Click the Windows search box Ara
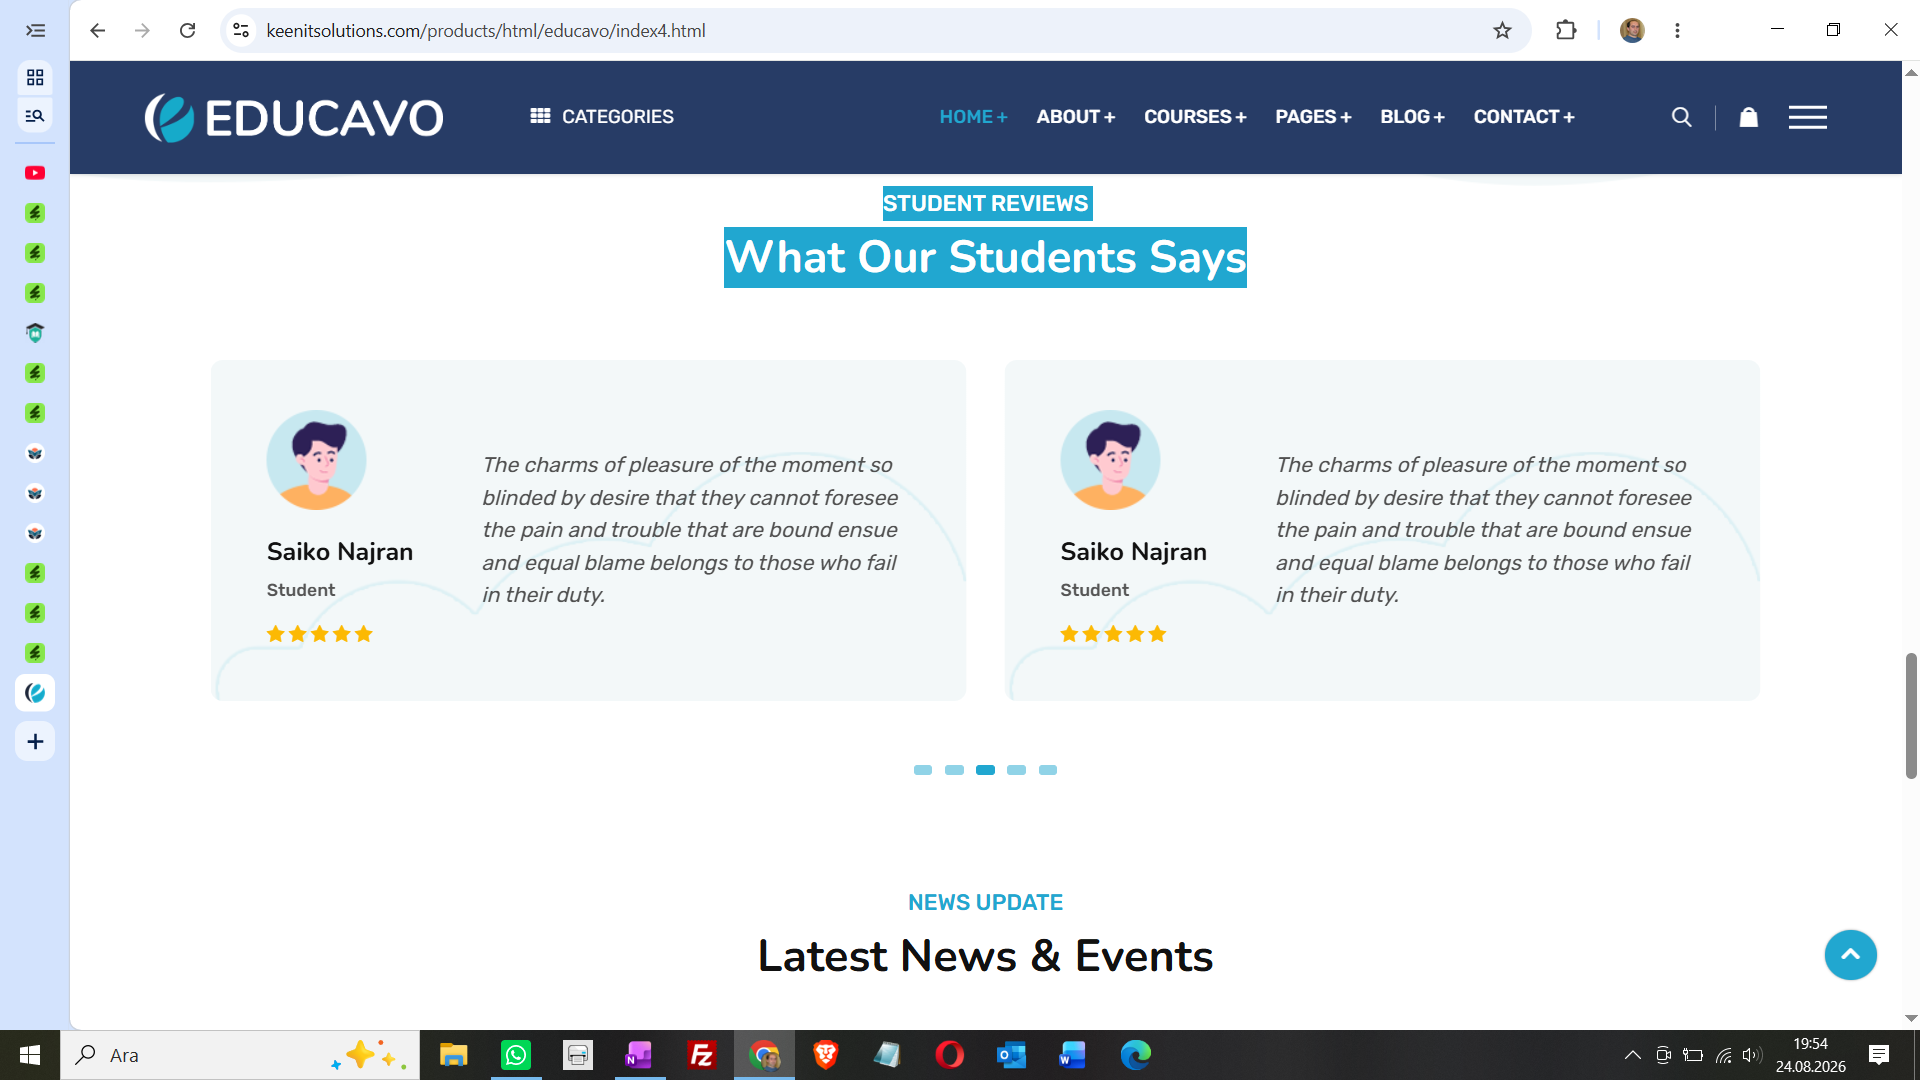This screenshot has height=1080, width=1920. click(240, 1055)
